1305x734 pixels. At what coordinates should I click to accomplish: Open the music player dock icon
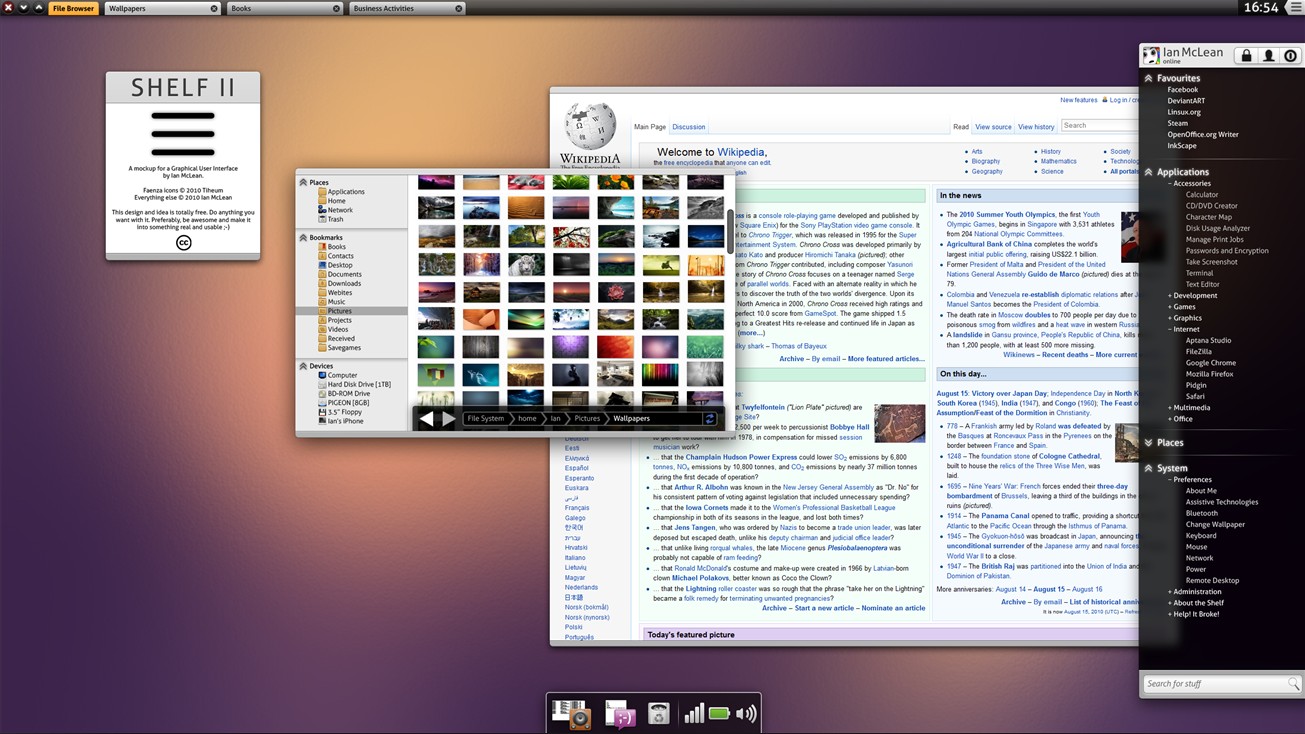click(x=572, y=714)
